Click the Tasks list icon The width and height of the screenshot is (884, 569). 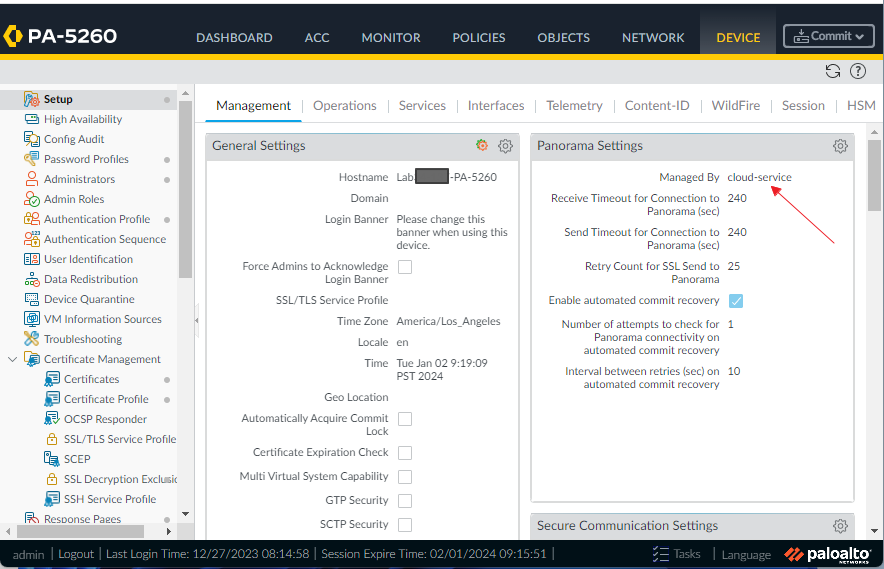point(660,554)
